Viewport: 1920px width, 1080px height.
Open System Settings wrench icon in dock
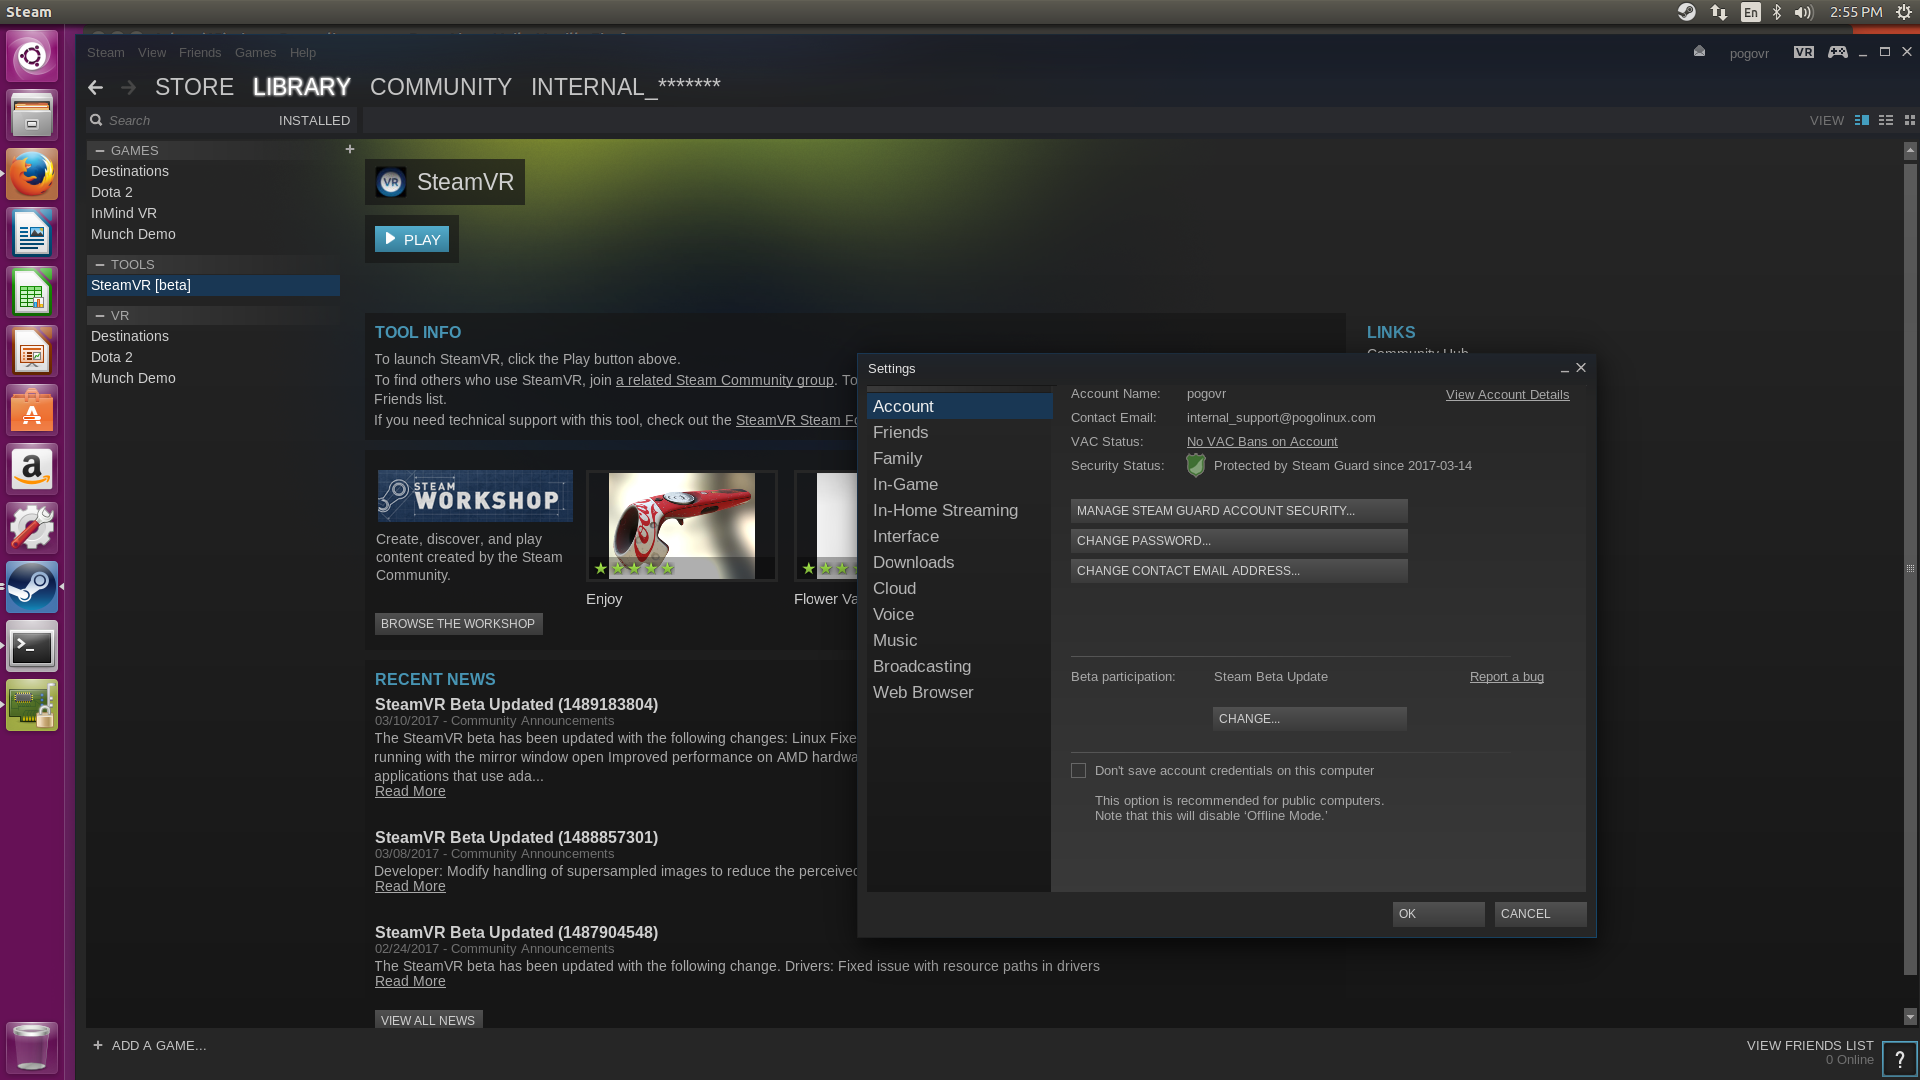point(32,529)
